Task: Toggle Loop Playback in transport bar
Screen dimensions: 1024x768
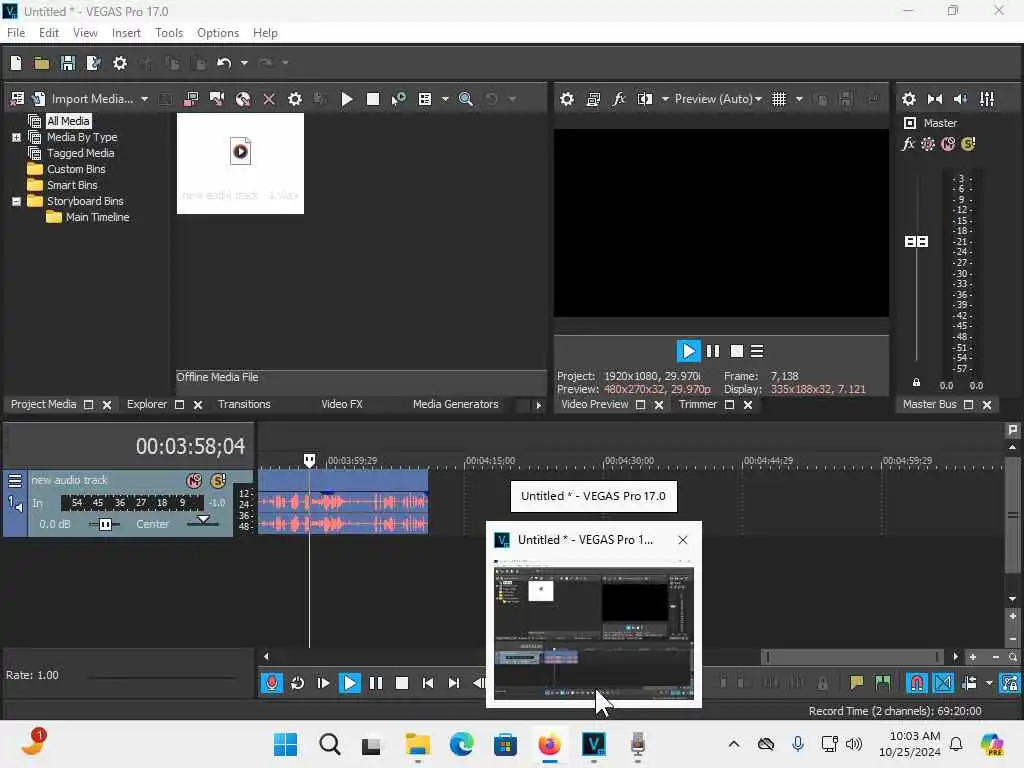Action: (298, 683)
